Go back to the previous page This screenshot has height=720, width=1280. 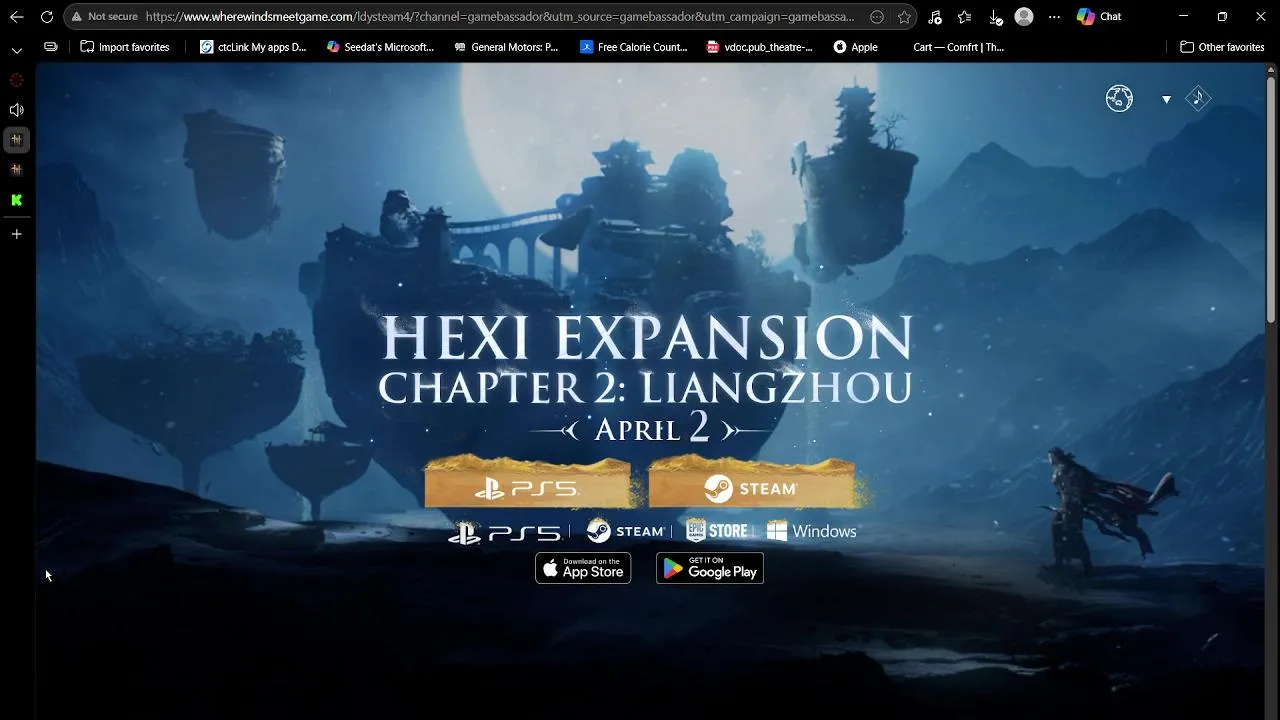(16, 17)
